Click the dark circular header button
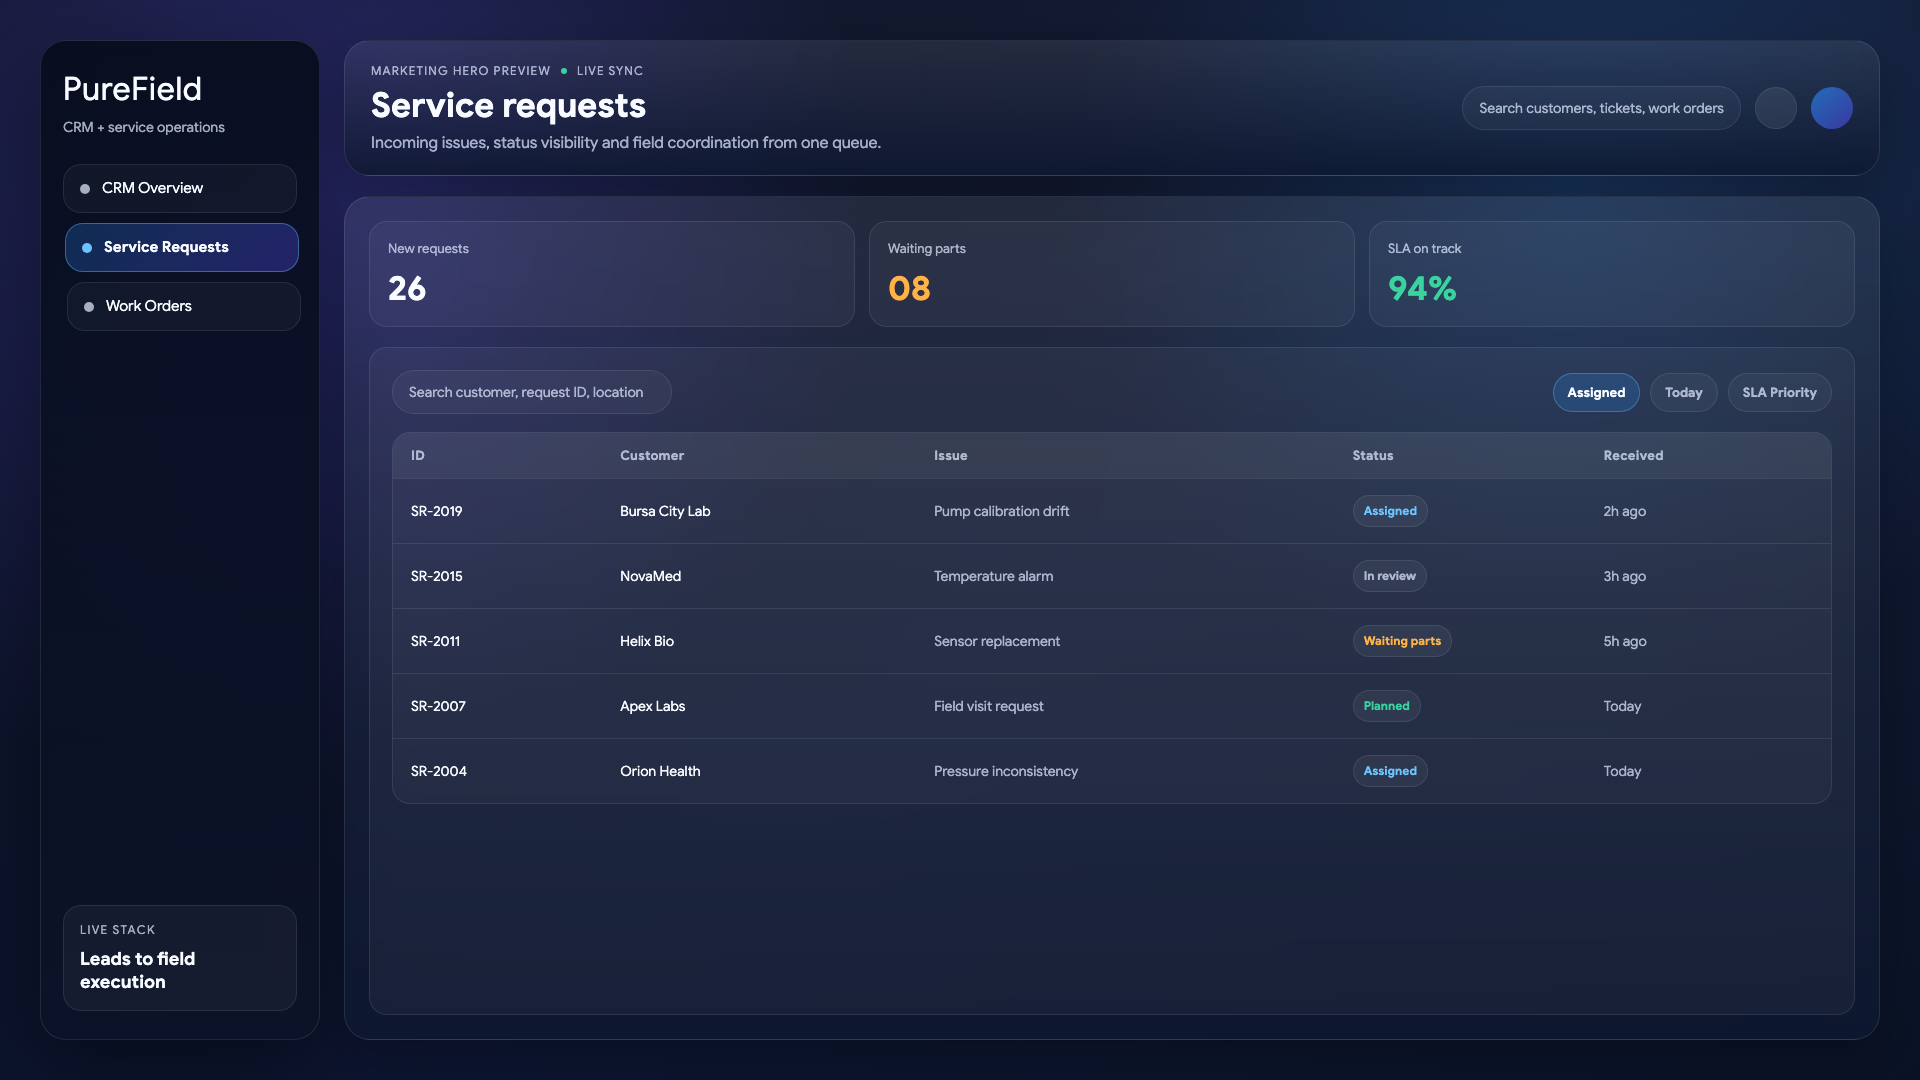Screen dimensions: 1920x1080 tap(1776, 108)
